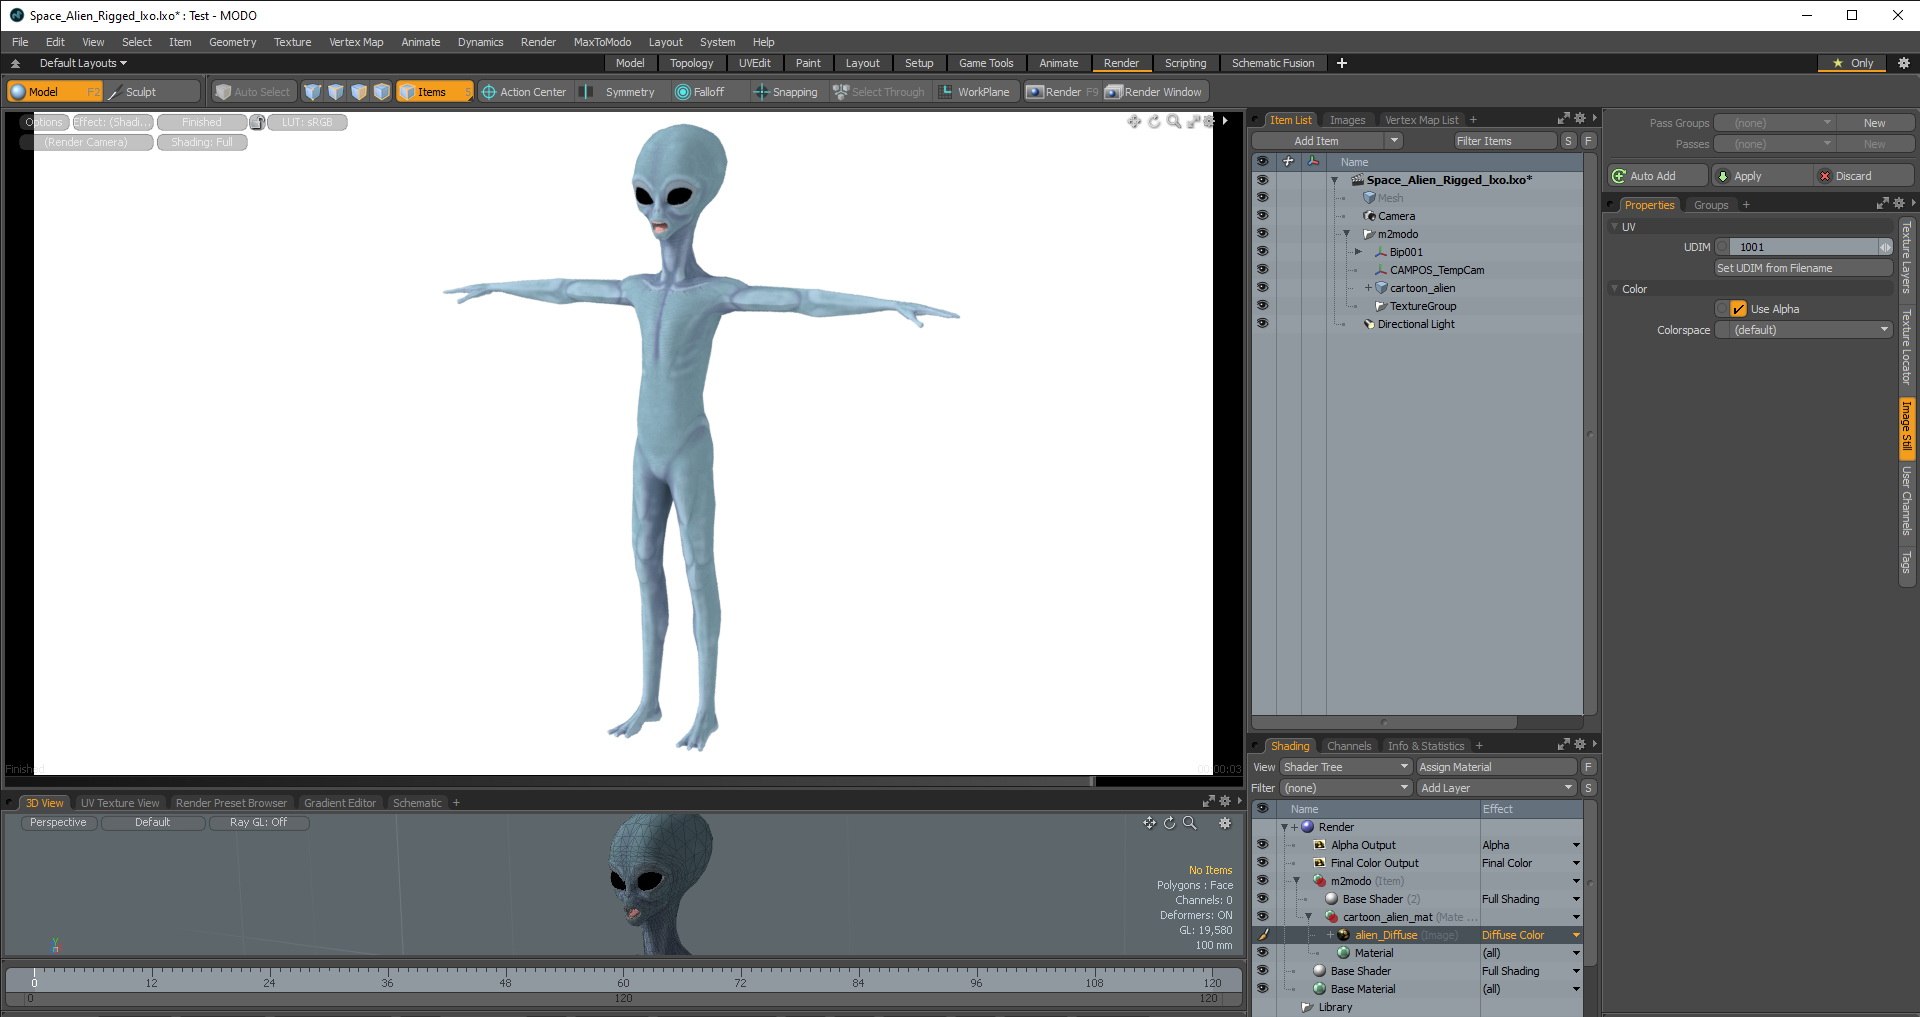This screenshot has height=1017, width=1920.
Task: Click the Render F9 button
Action: coord(1062,92)
